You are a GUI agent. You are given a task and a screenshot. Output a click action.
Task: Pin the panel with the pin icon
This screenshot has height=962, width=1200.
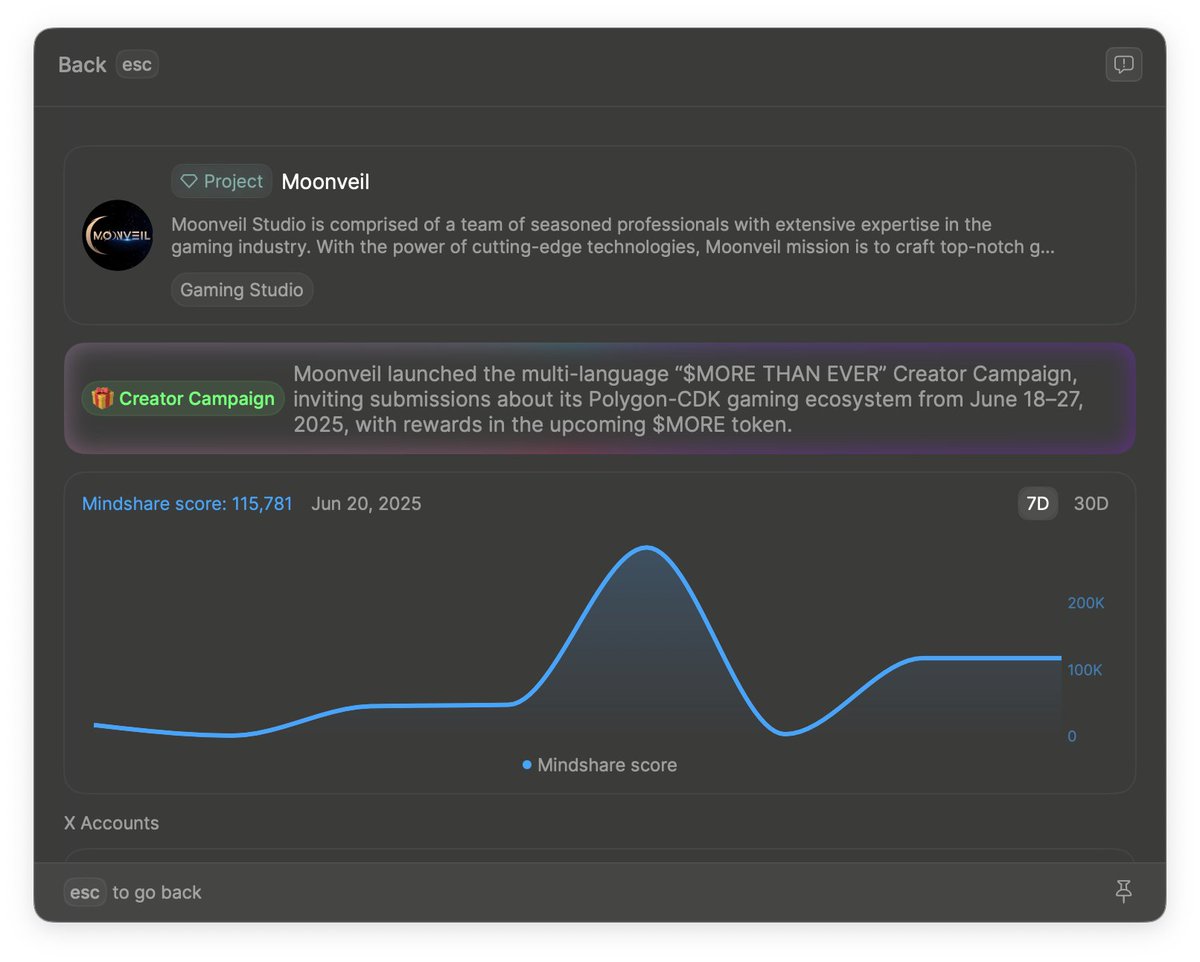click(1124, 891)
